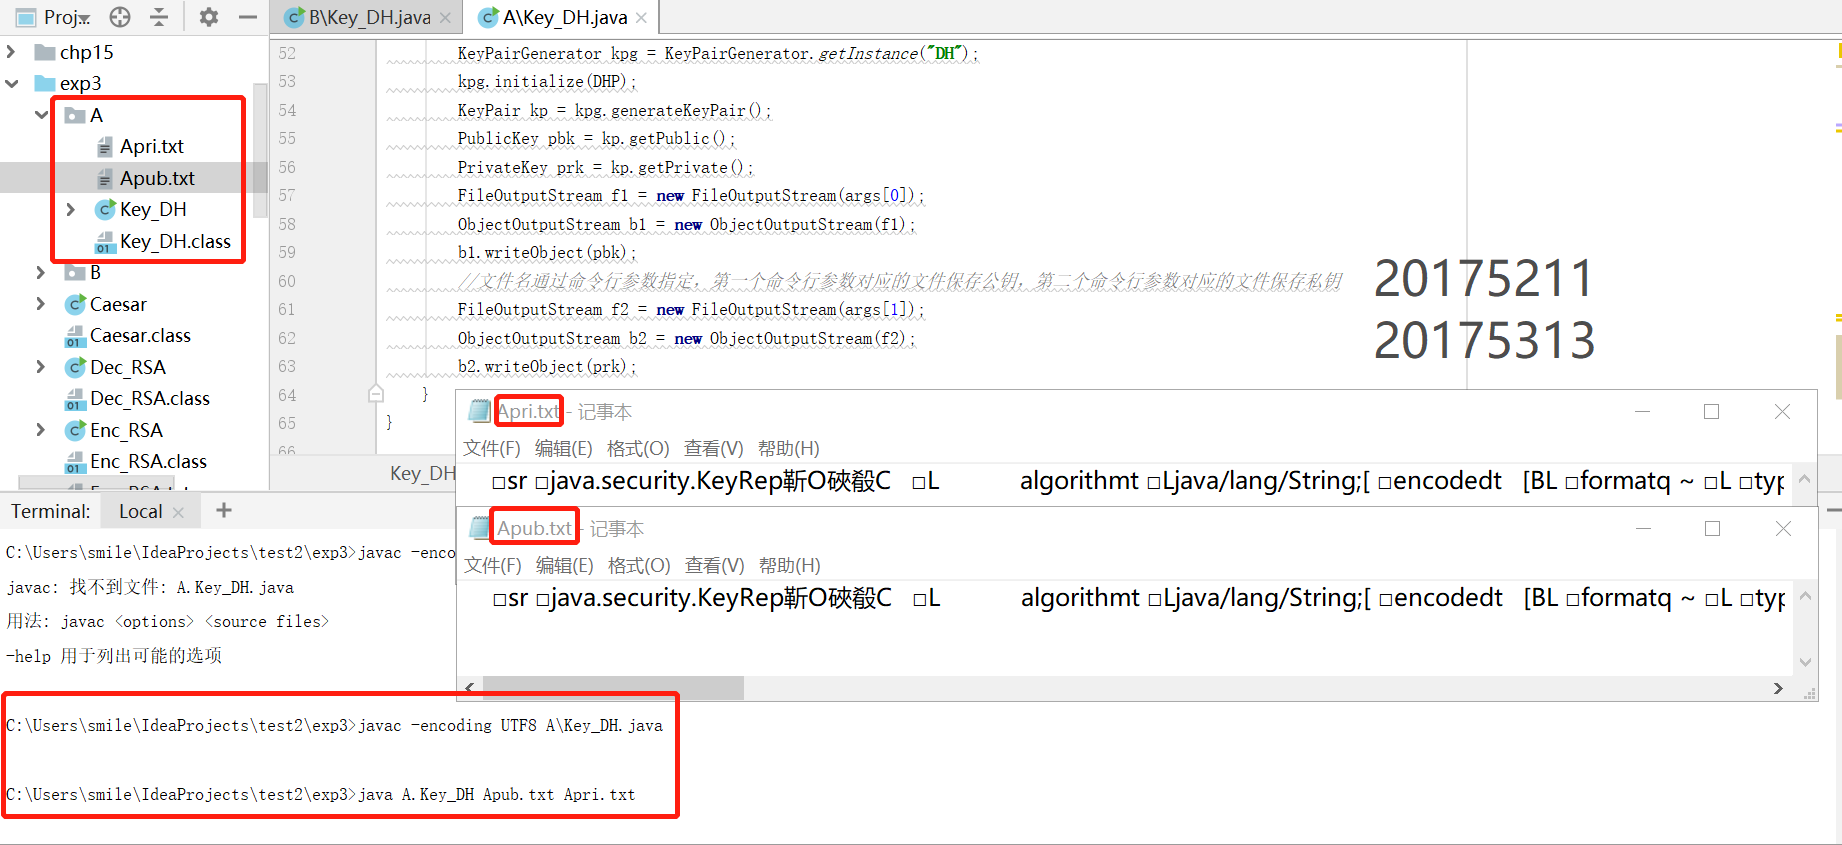1842x845 pixels.
Task: Collapse folder A in project tree
Action: 41,115
